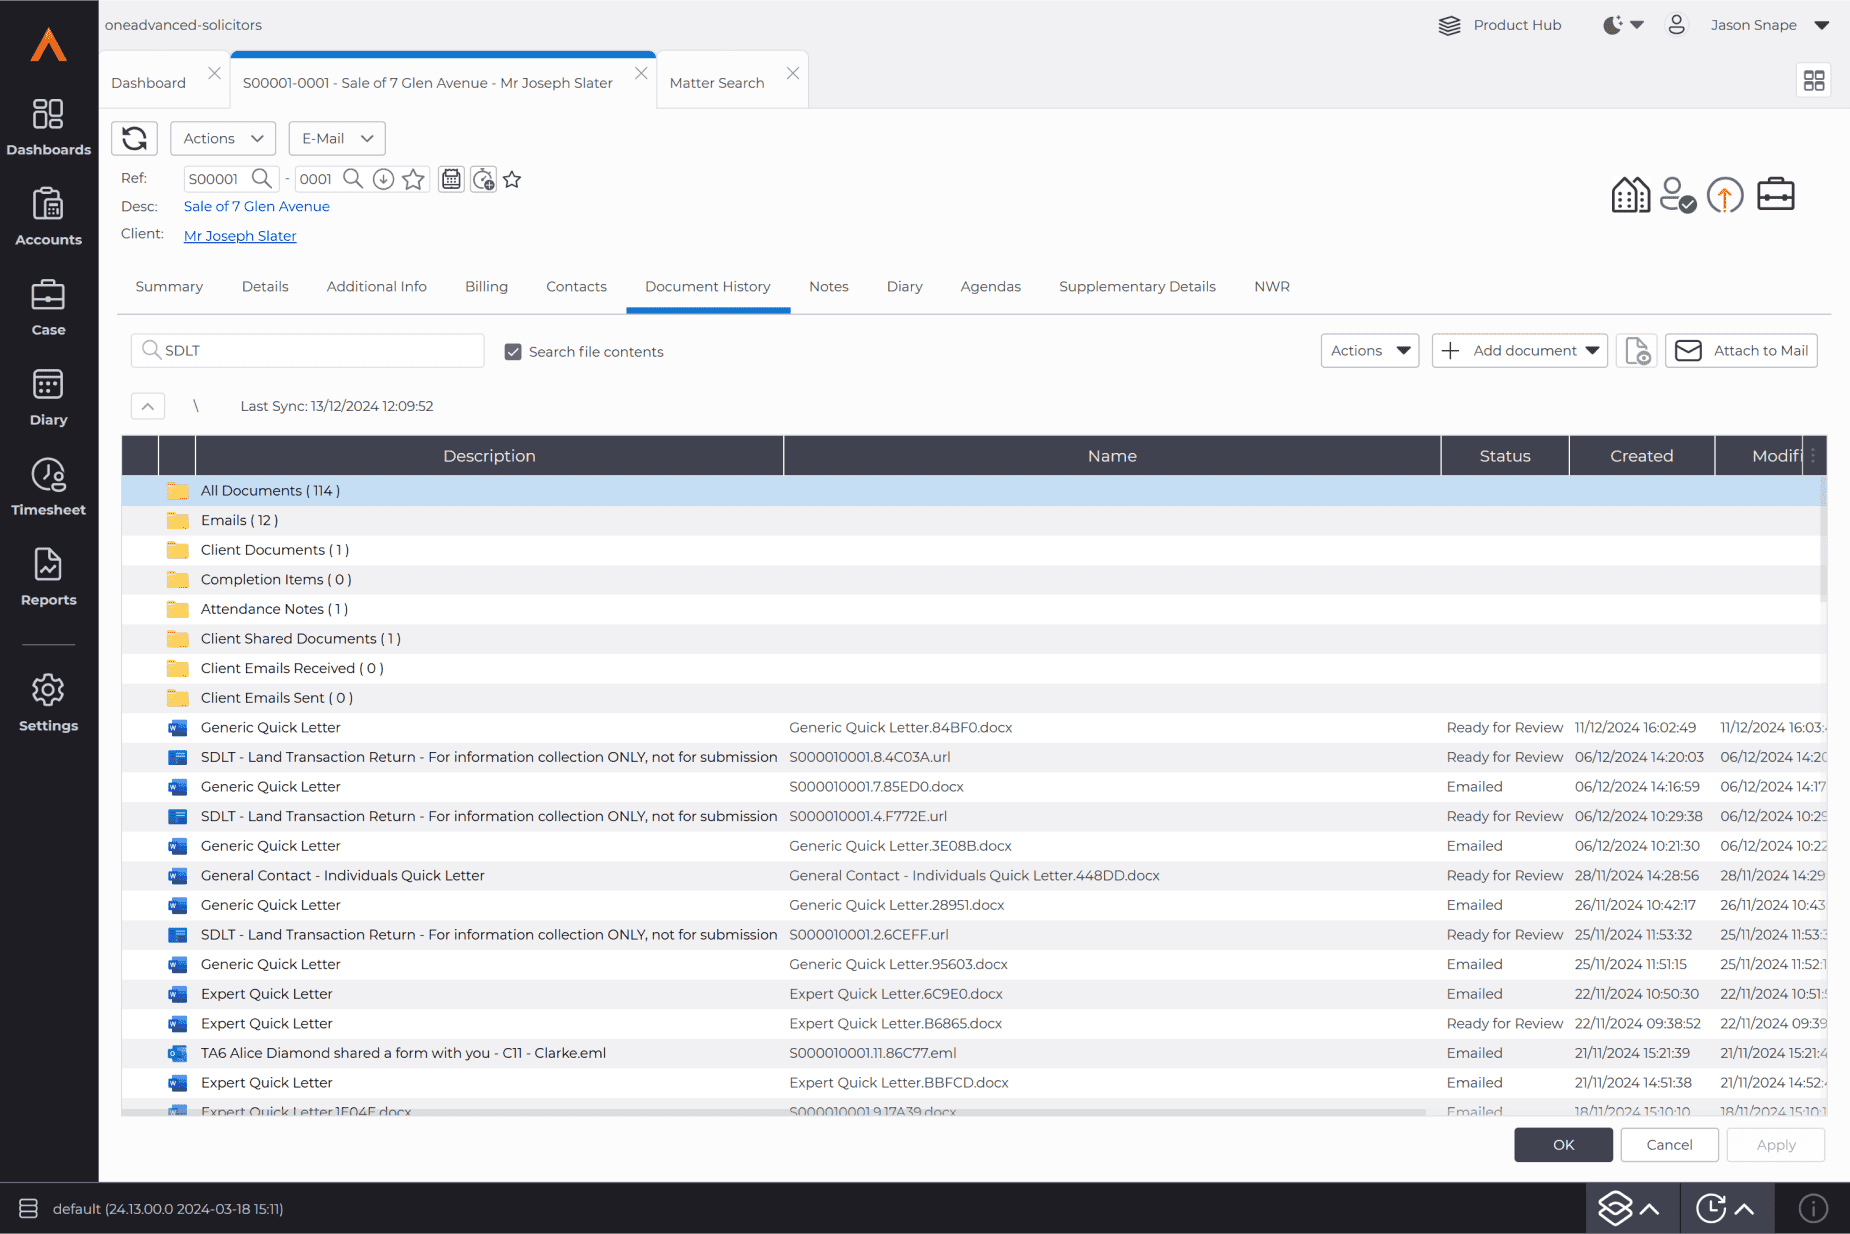Open the Product Hub
Viewport: 1850px width, 1234px height.
click(1500, 25)
